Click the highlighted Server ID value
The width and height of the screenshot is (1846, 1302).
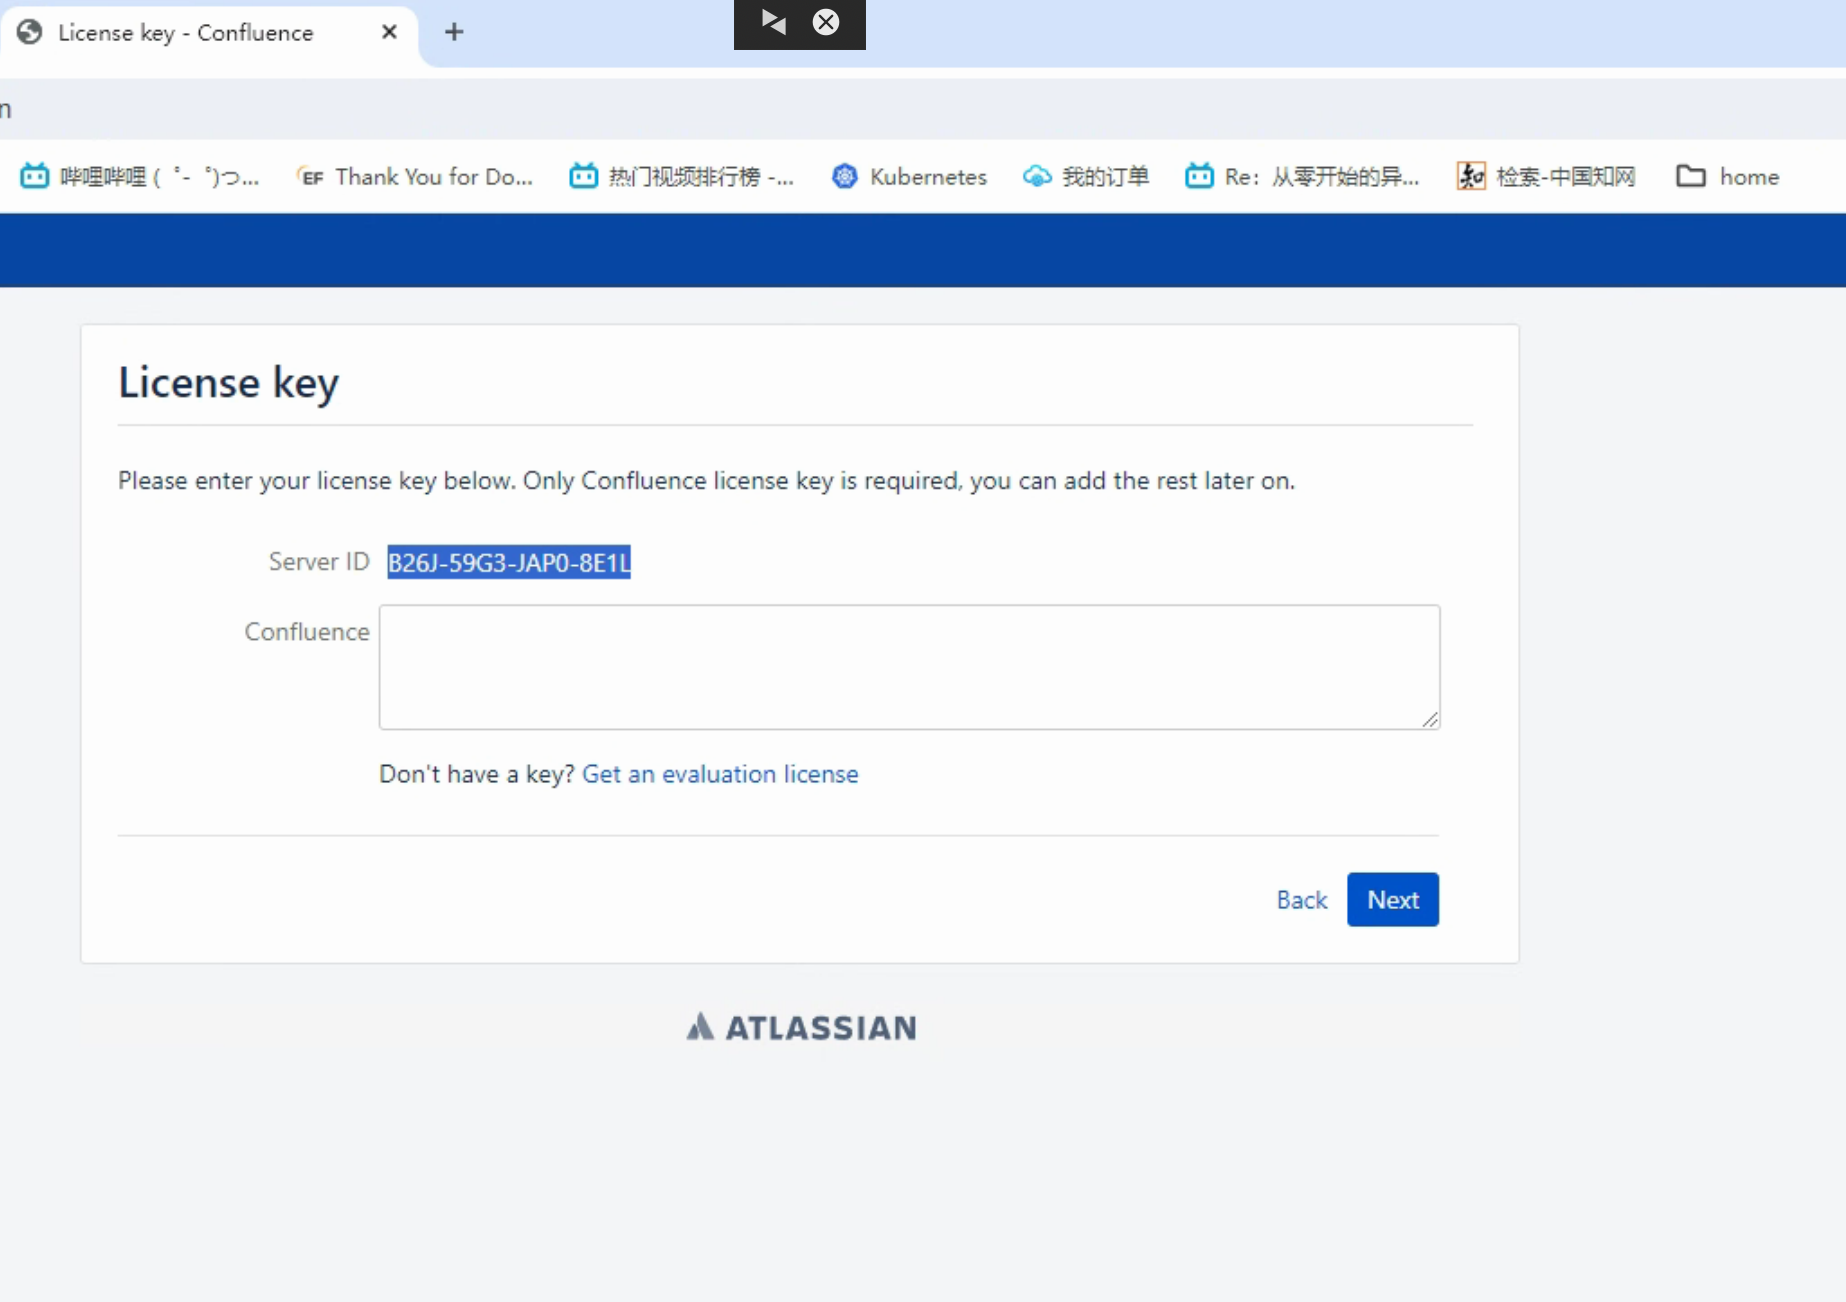coord(509,562)
